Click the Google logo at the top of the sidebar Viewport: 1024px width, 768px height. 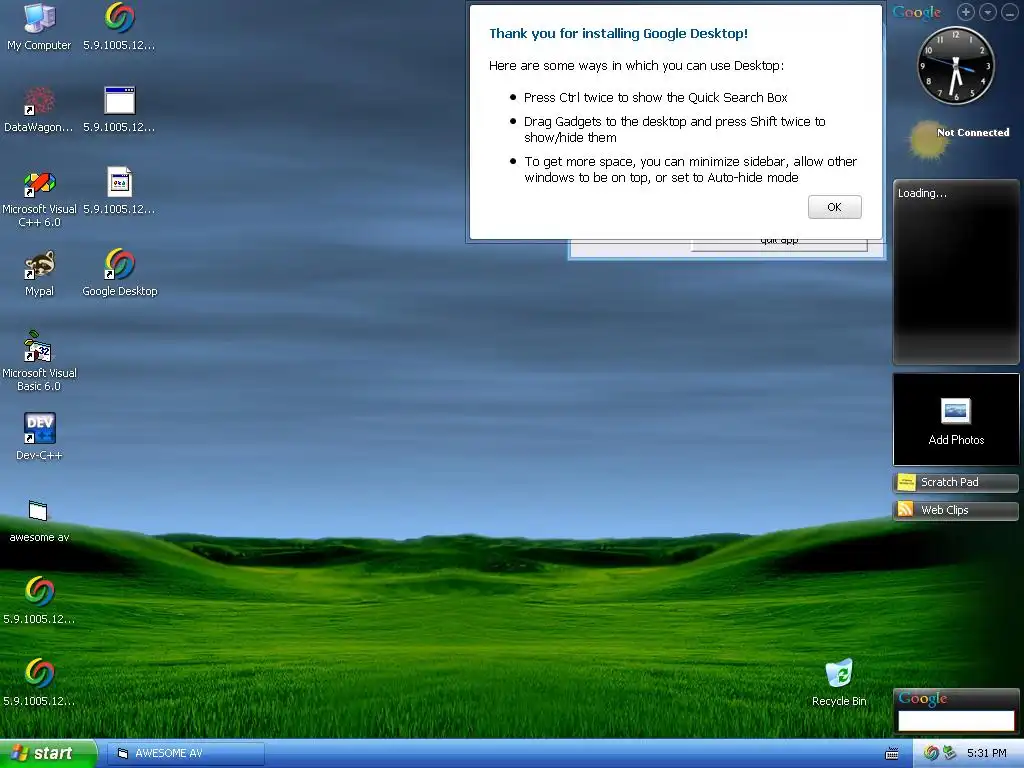click(917, 12)
